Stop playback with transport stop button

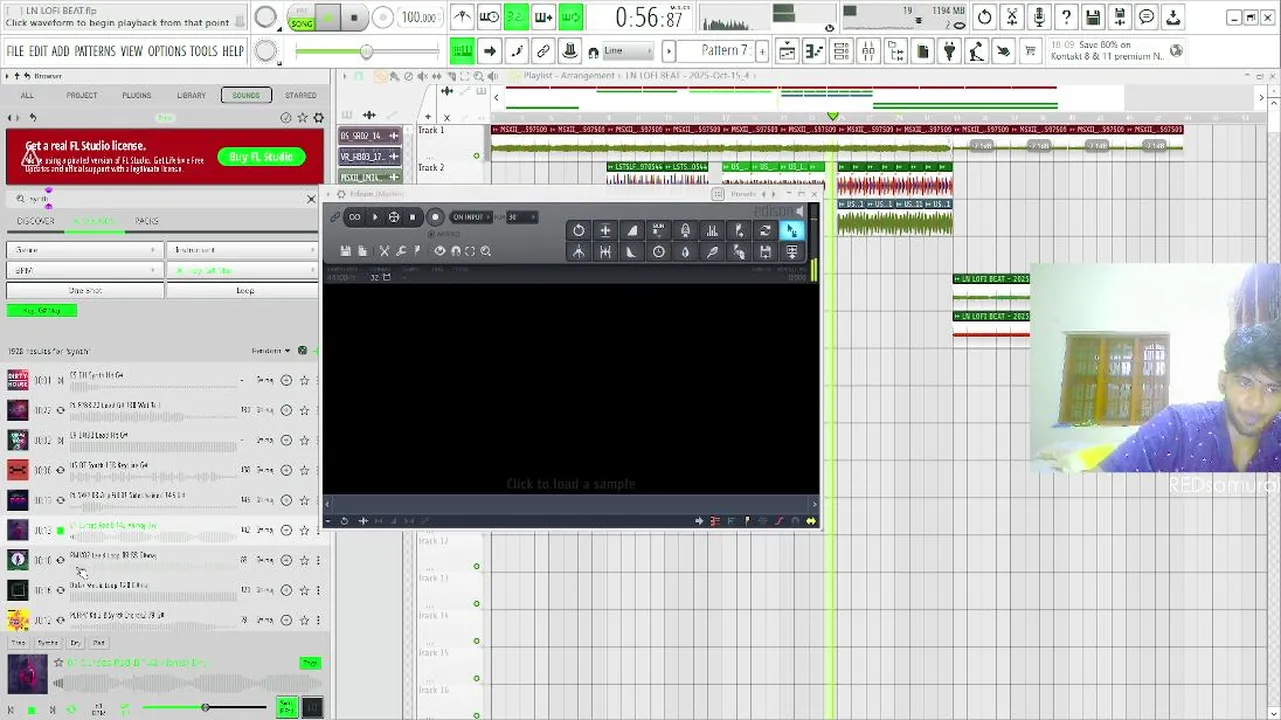click(x=354, y=18)
